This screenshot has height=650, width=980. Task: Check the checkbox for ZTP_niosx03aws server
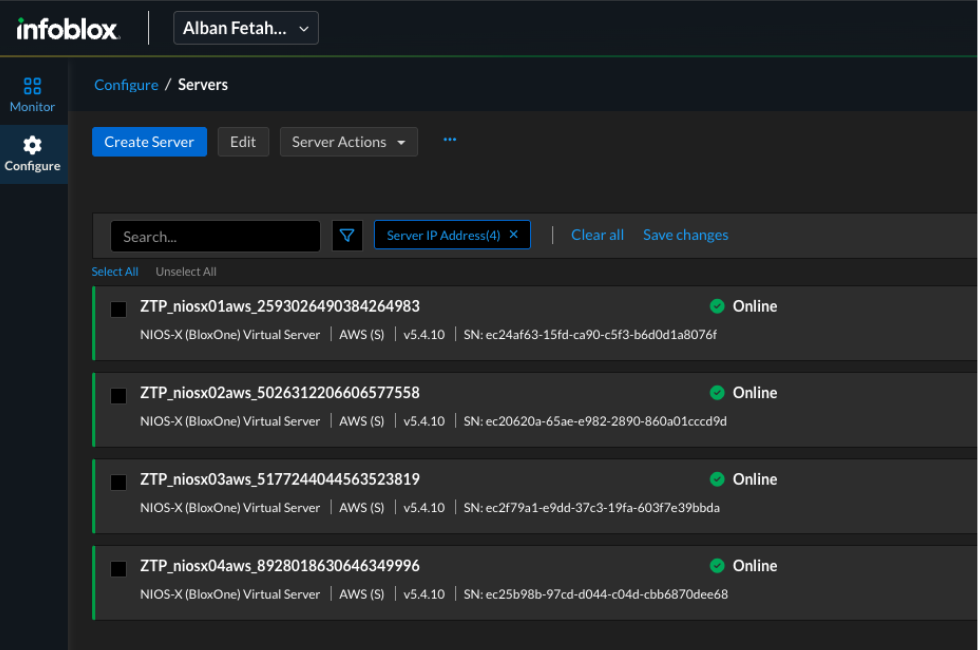[x=118, y=483]
